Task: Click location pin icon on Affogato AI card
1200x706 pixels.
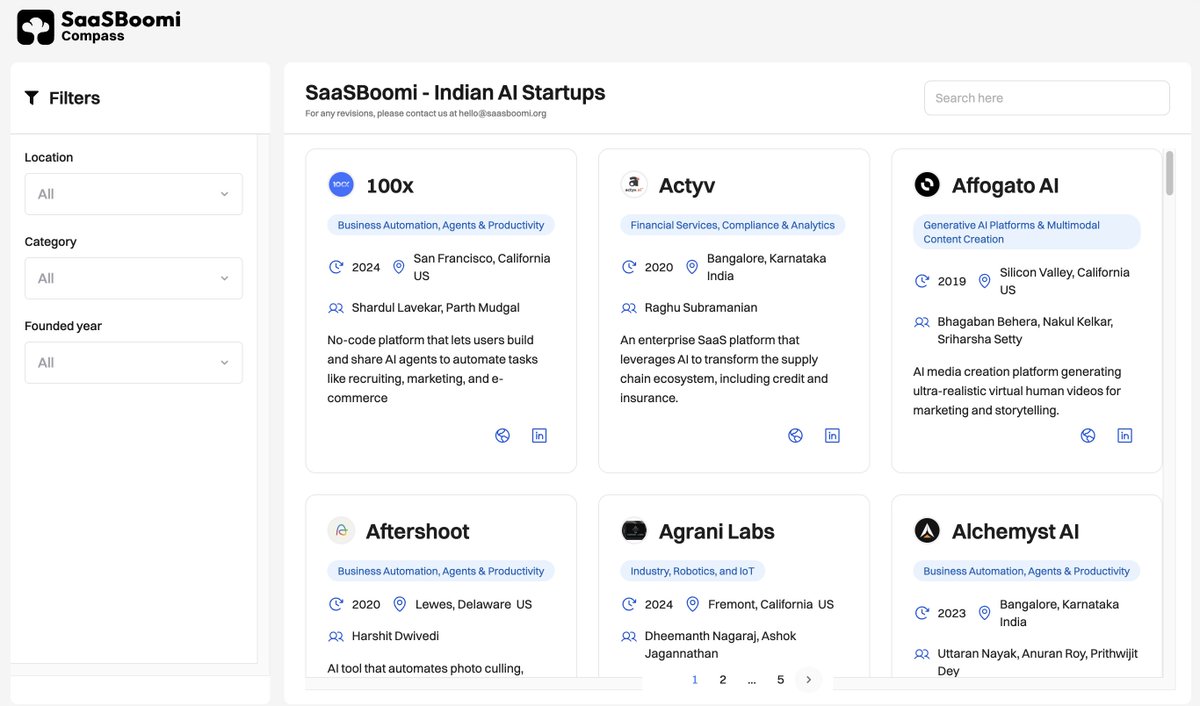Action: click(x=985, y=281)
